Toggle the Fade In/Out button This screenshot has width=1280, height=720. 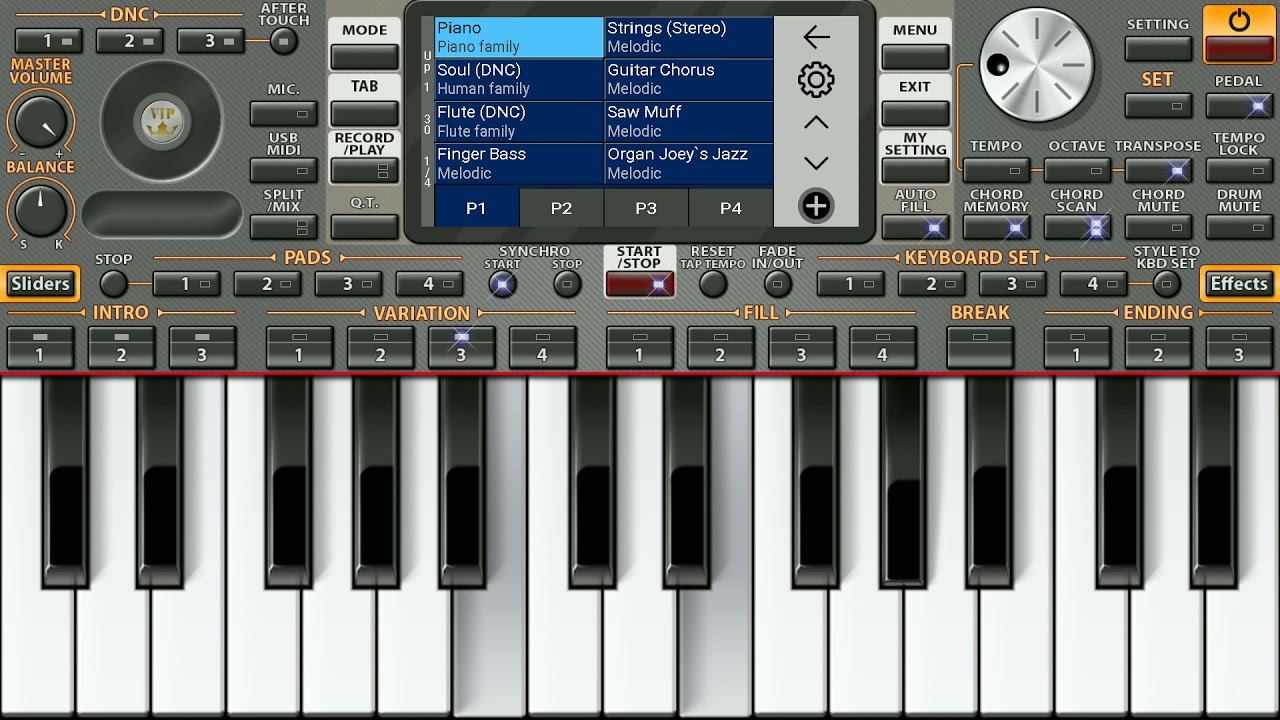point(777,284)
